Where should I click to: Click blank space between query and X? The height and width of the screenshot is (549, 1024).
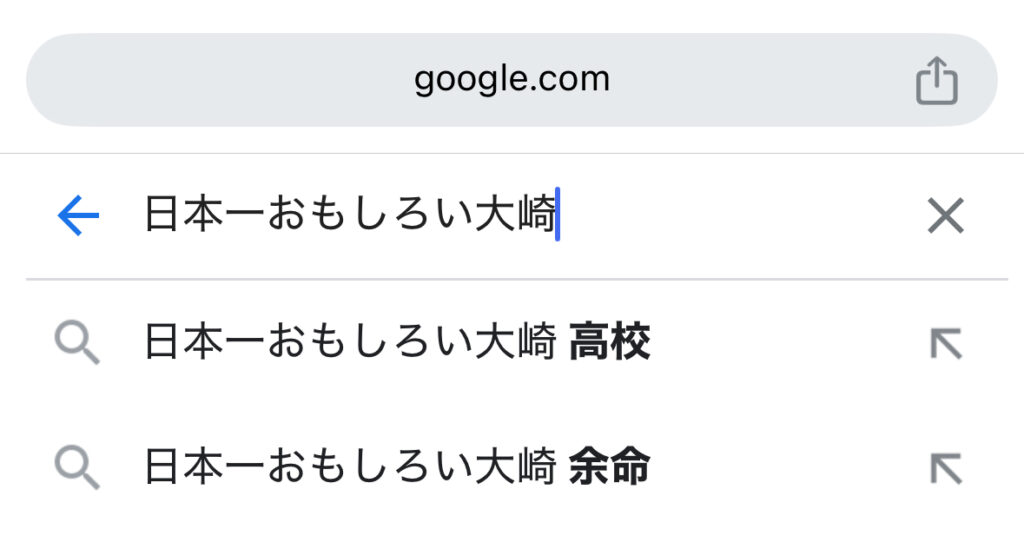click(x=738, y=215)
